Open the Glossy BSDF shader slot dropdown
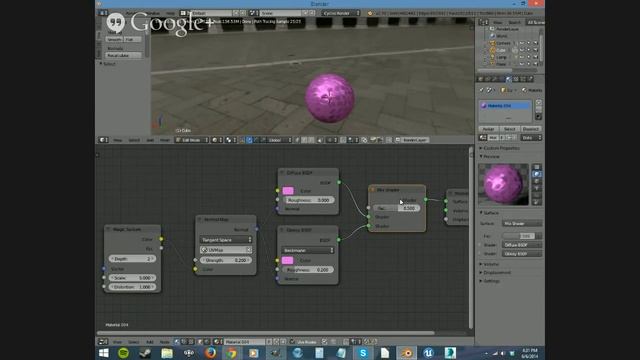640x360 pixels. pos(522,253)
